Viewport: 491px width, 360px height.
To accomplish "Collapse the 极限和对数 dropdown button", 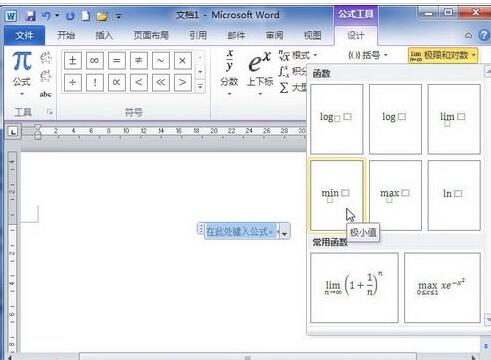I will (443, 55).
